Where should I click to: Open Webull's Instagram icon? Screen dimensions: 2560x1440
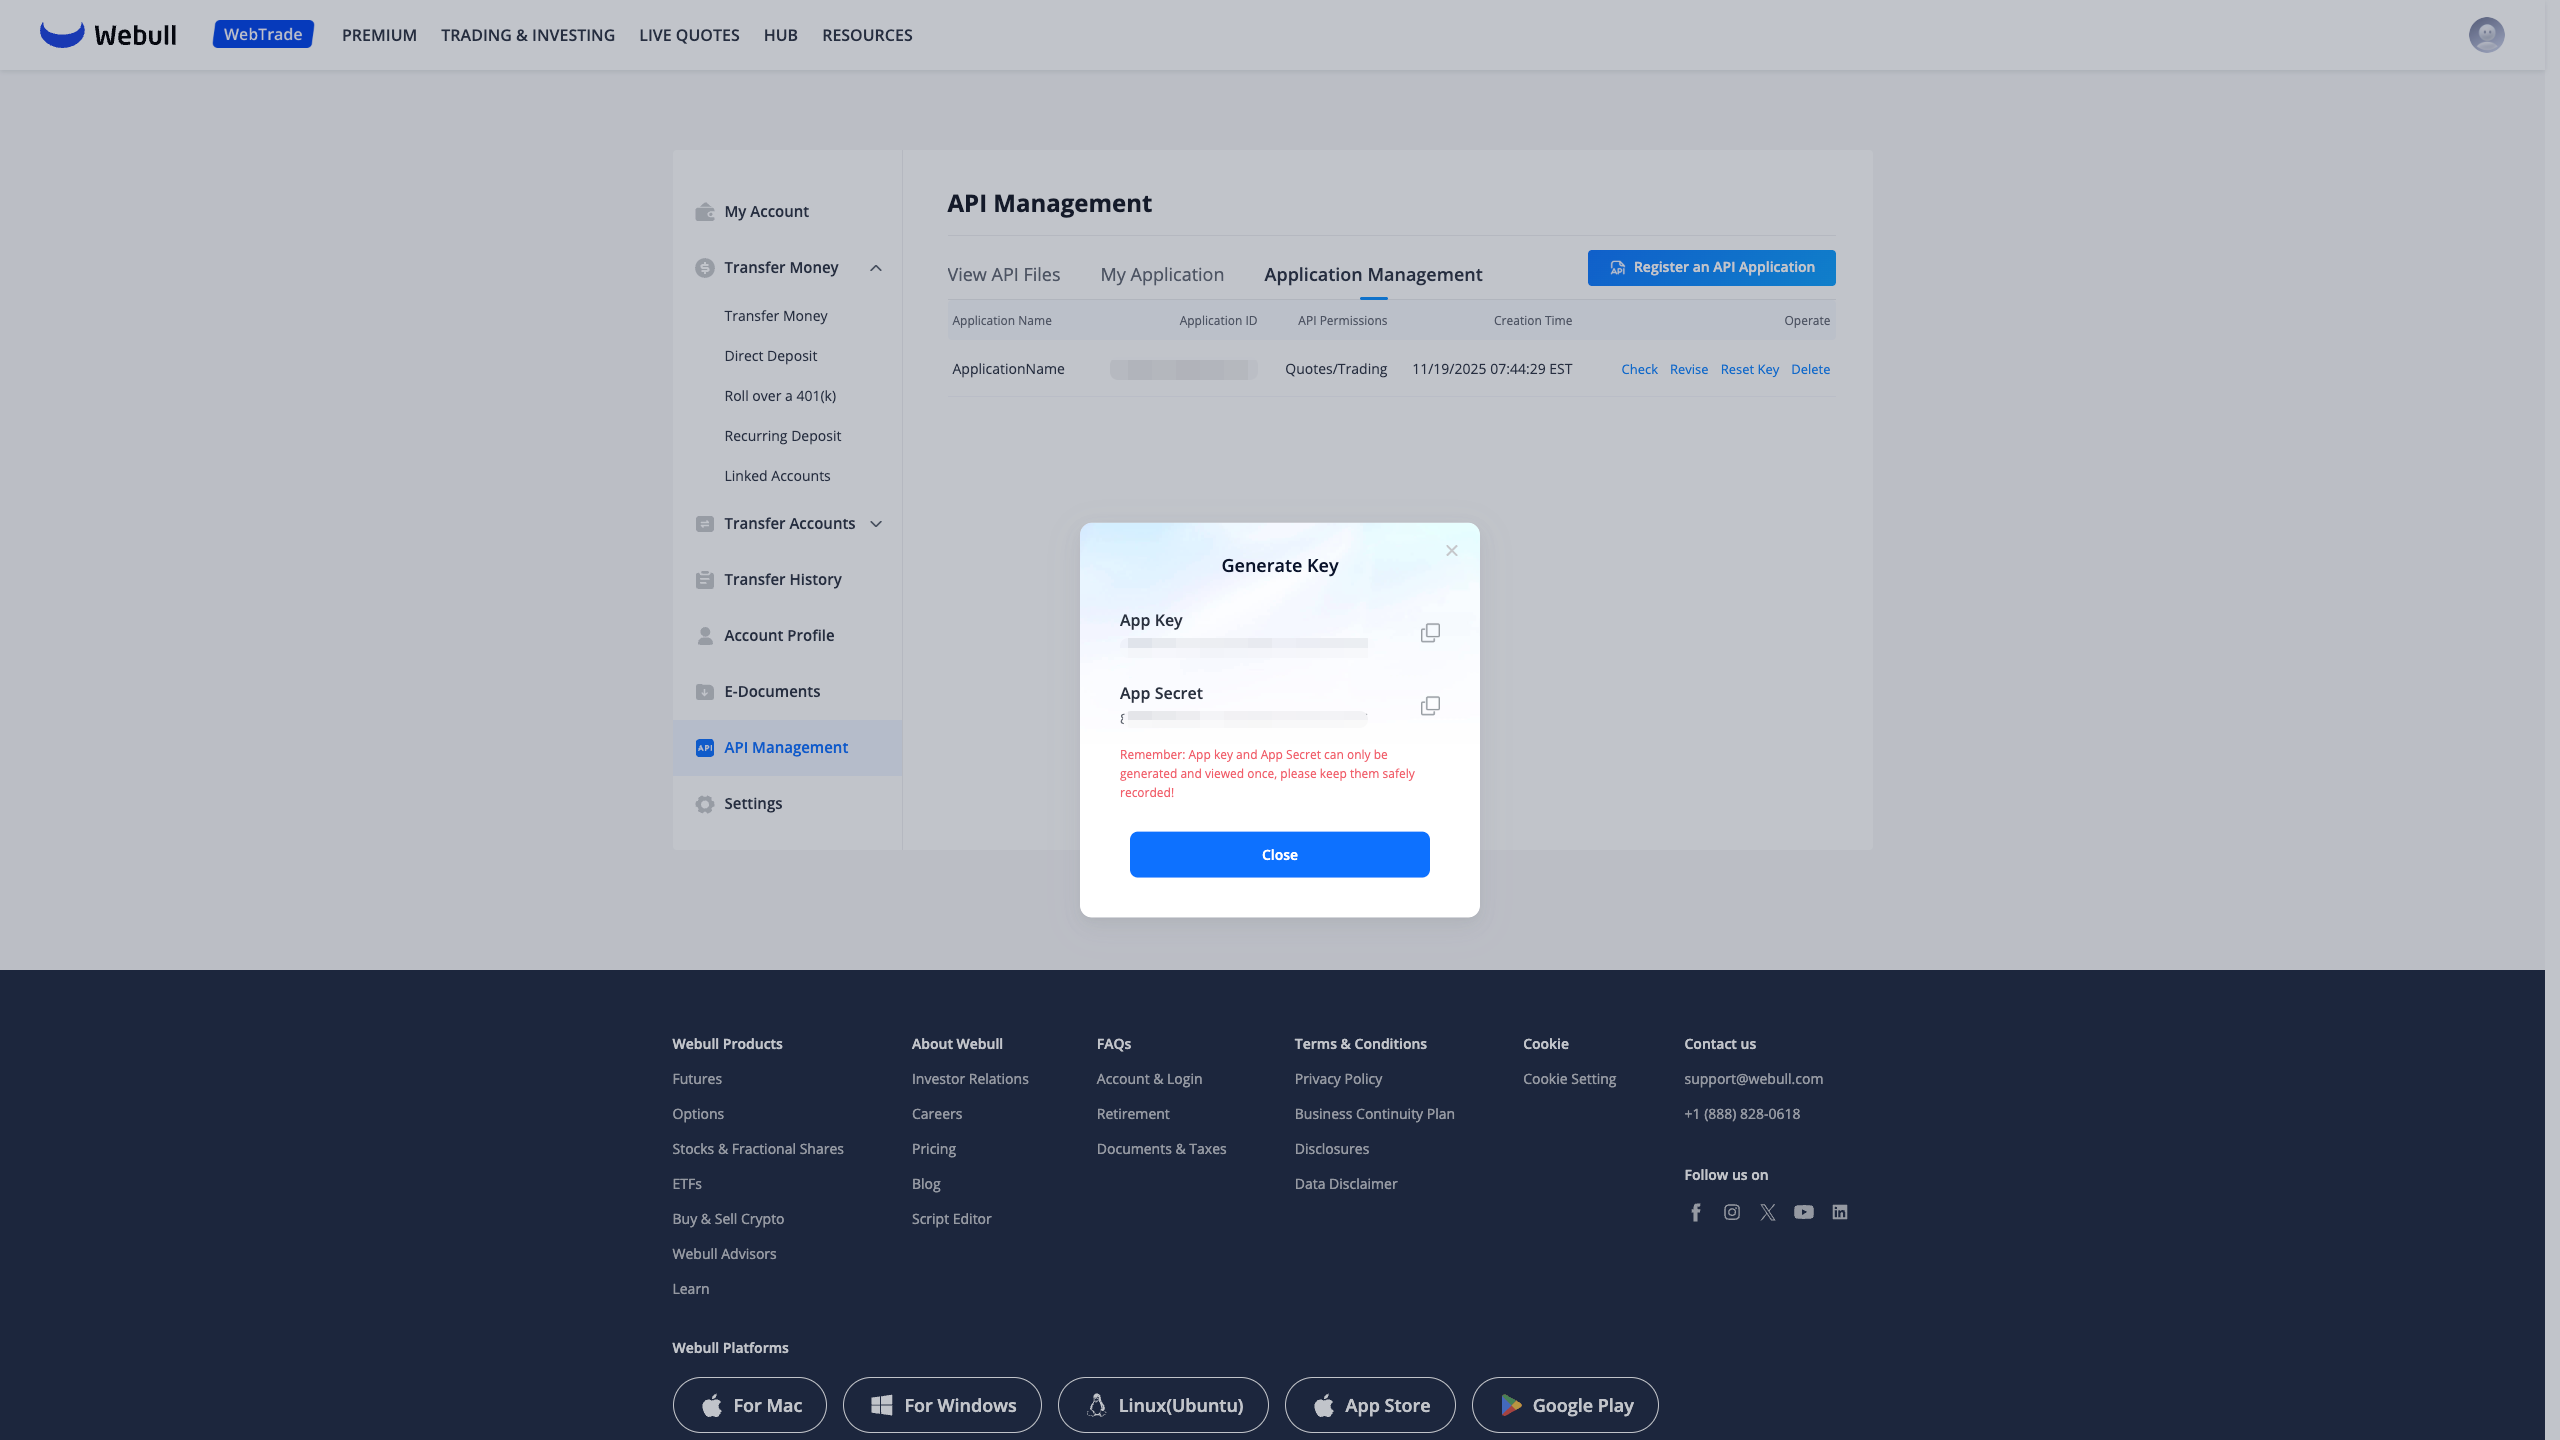[1732, 1212]
